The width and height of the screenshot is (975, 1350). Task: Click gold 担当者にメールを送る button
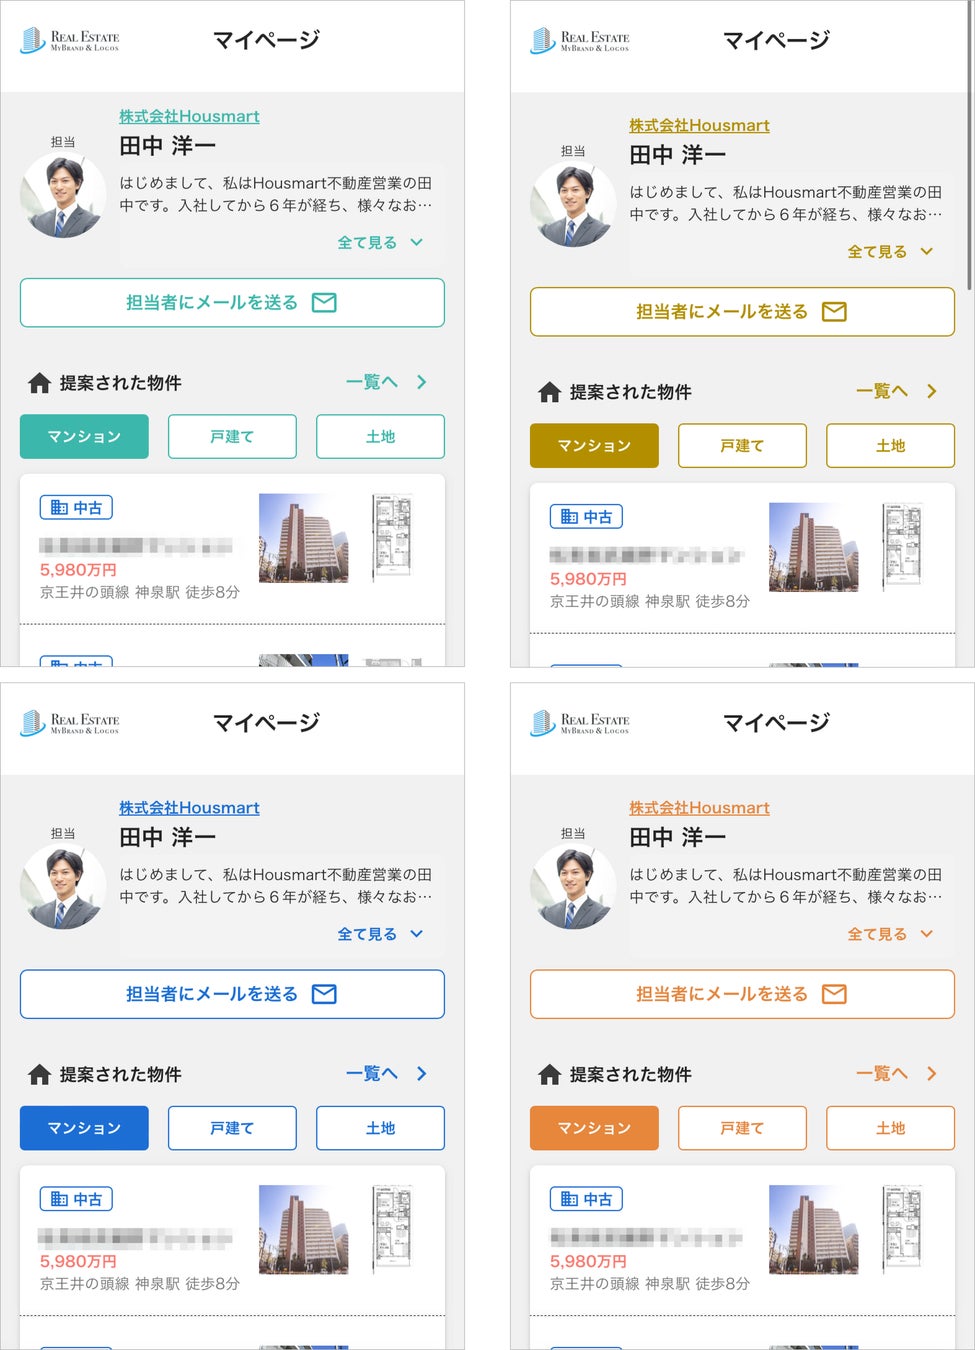[742, 312]
